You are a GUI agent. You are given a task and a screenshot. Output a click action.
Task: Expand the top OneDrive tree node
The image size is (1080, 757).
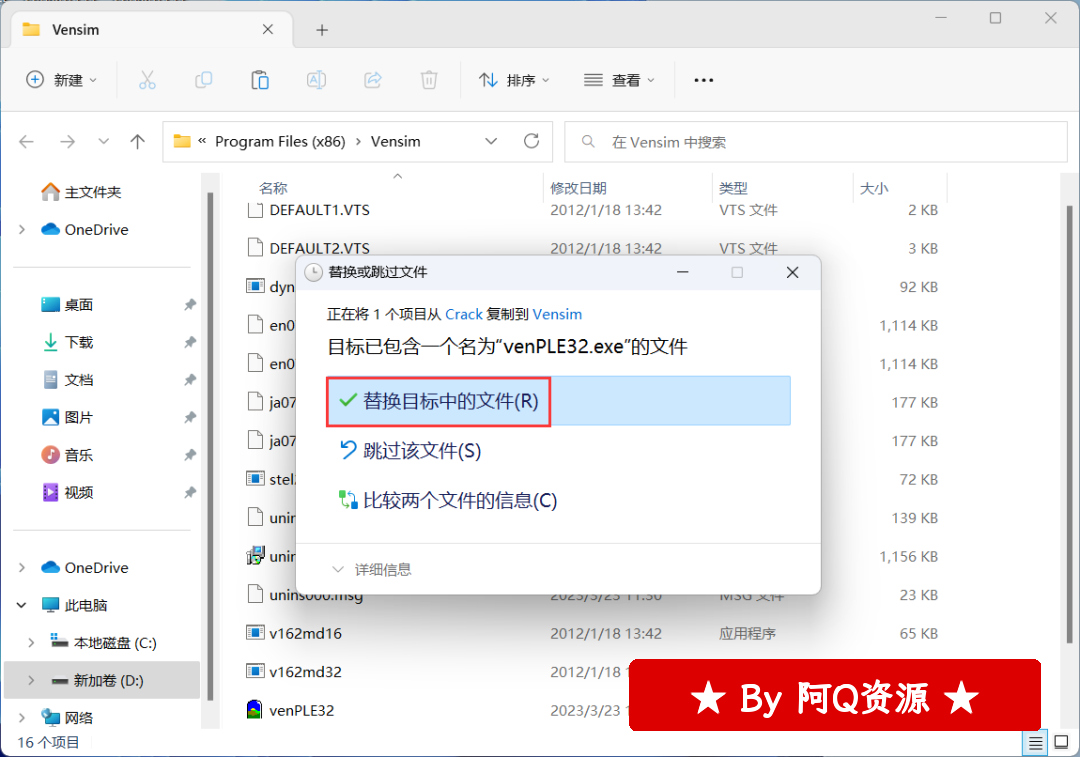click(22, 229)
